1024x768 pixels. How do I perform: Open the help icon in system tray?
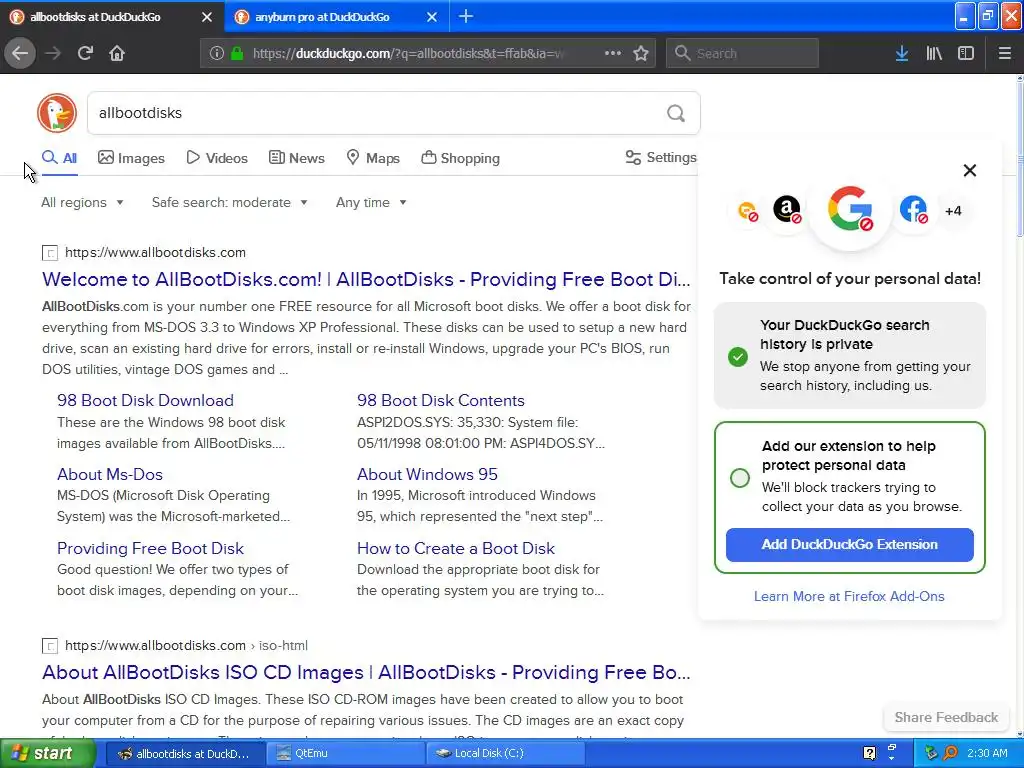pyautogui.click(x=869, y=753)
